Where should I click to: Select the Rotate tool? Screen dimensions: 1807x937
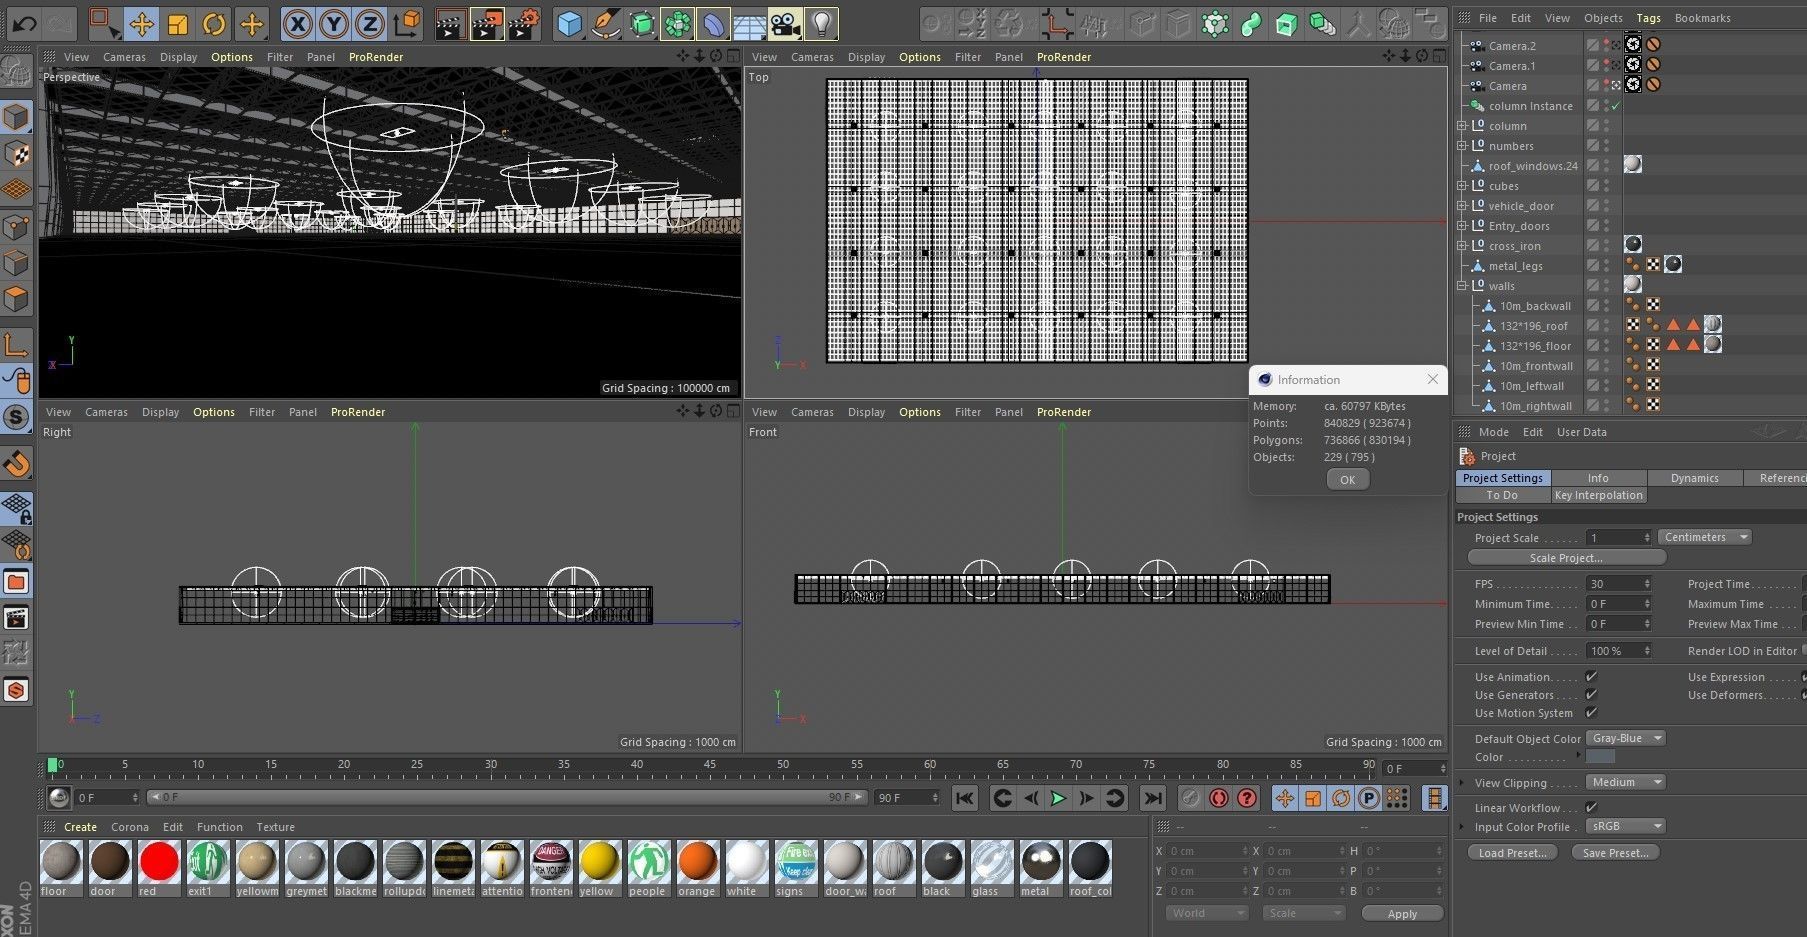(x=214, y=24)
